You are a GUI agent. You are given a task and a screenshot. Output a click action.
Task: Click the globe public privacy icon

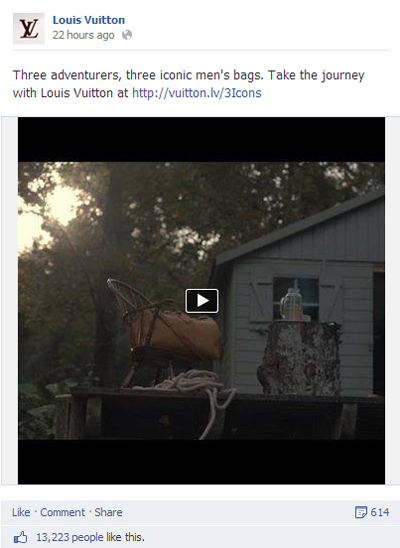click(127, 35)
